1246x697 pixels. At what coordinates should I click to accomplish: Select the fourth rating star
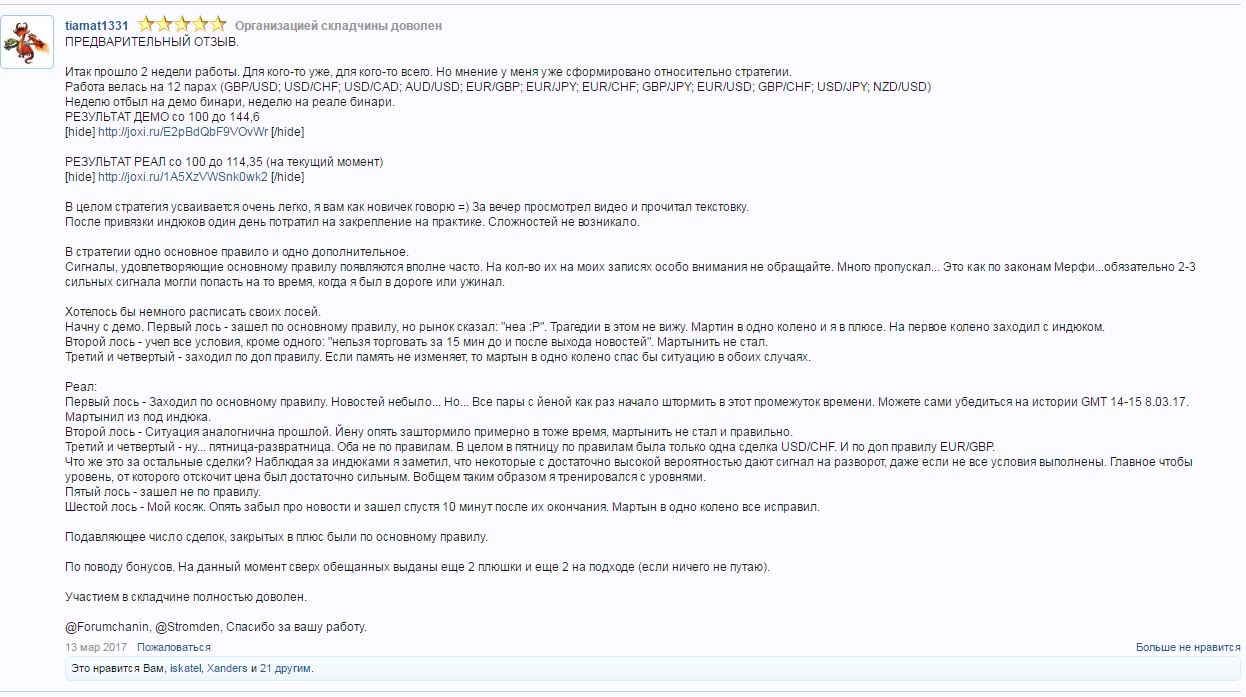pyautogui.click(x=200, y=24)
